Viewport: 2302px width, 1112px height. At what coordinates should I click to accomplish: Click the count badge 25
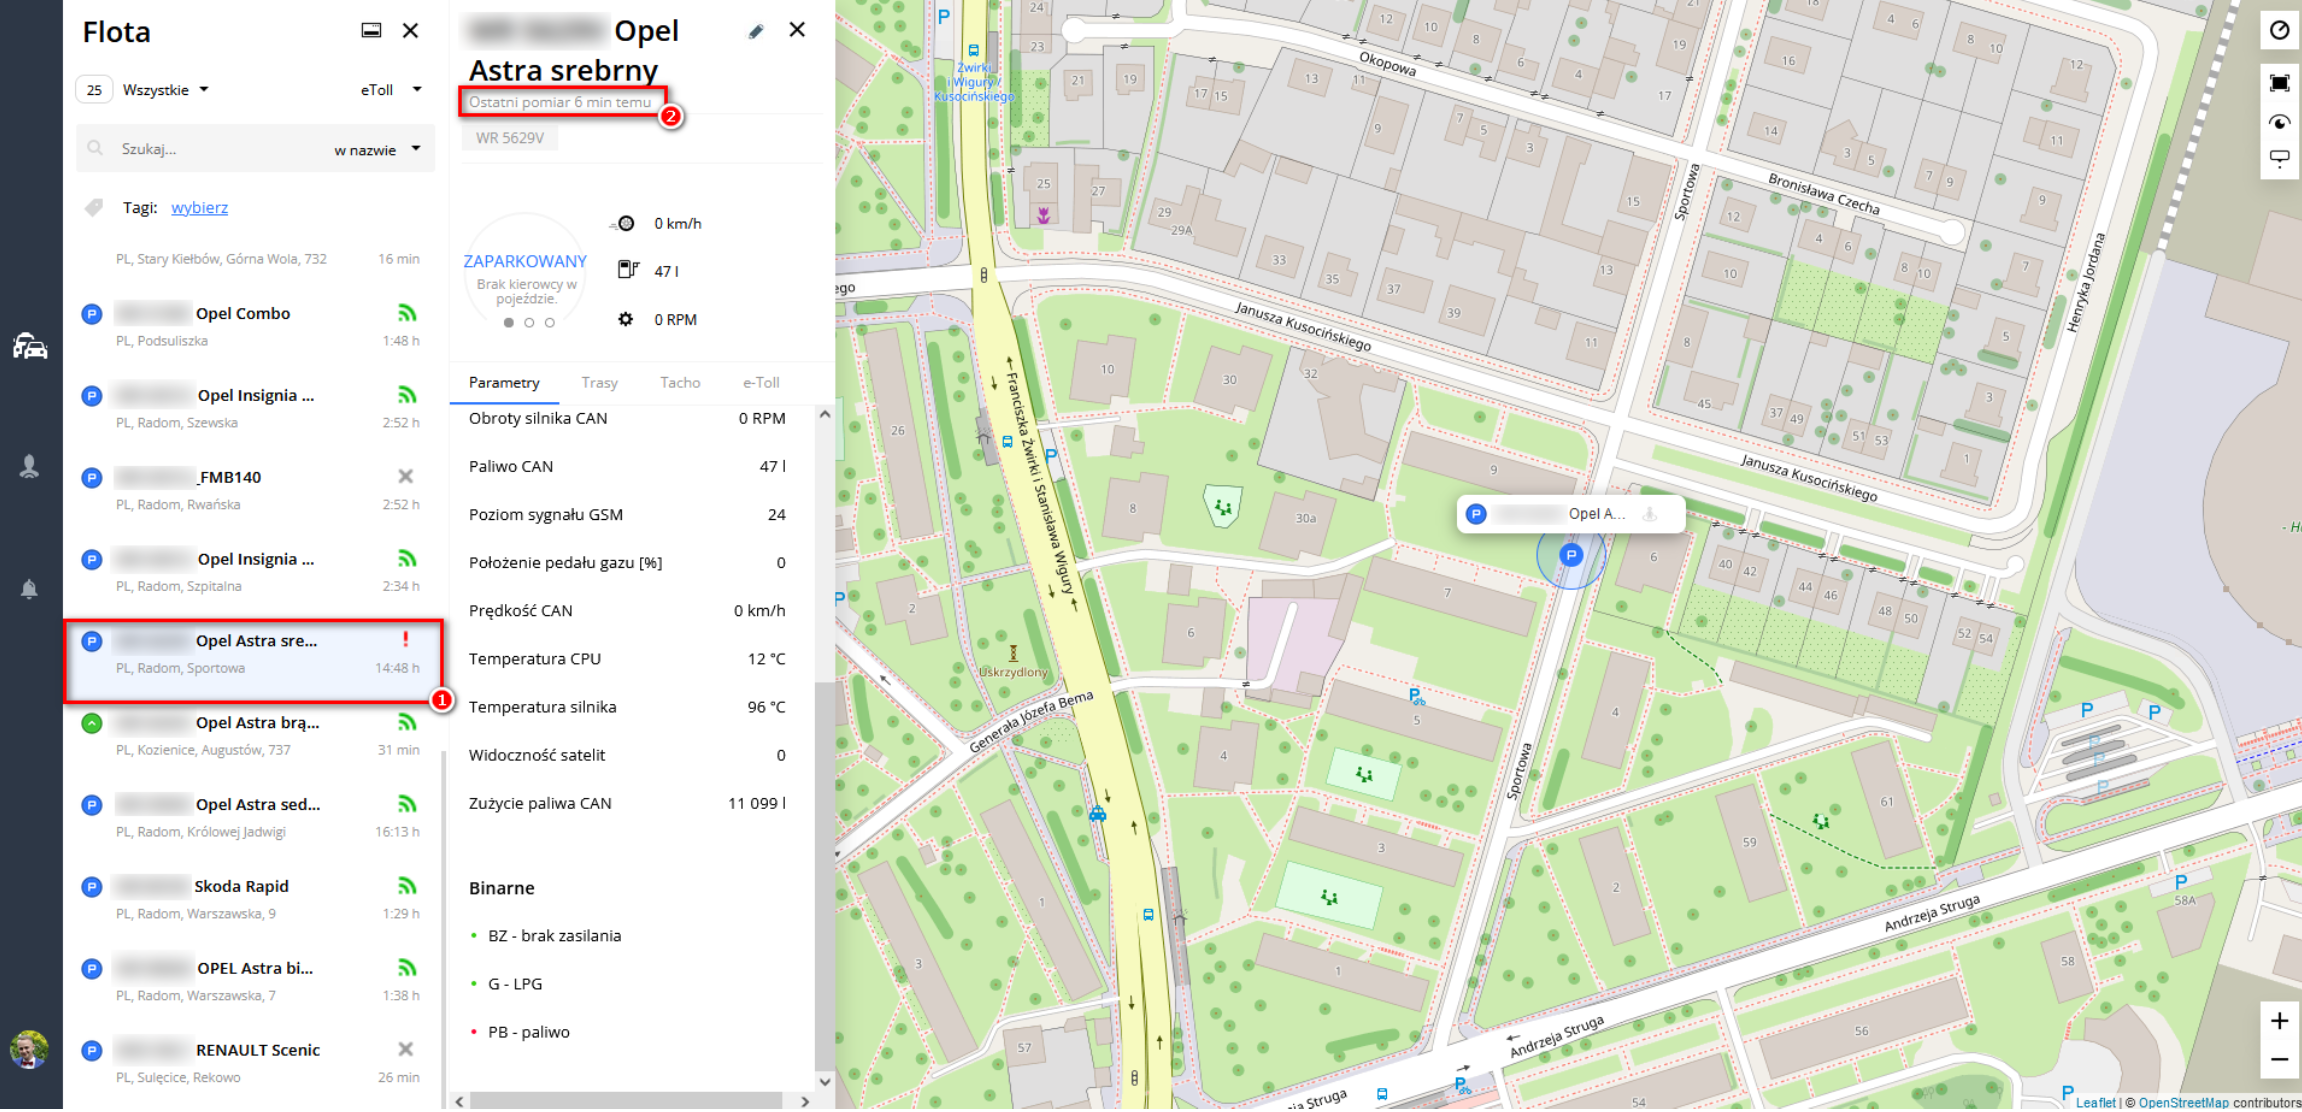point(94,90)
